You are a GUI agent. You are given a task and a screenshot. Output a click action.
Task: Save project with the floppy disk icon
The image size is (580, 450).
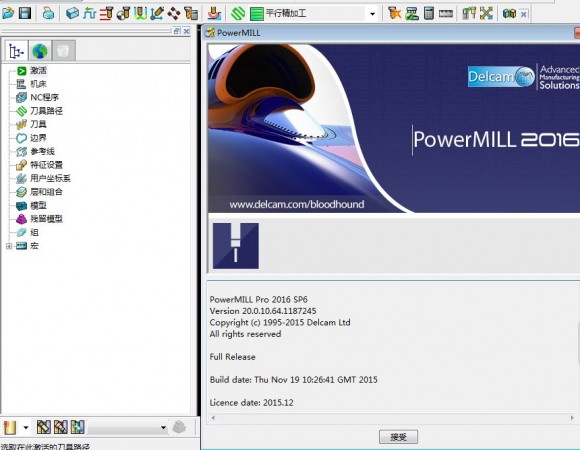pyautogui.click(x=25, y=14)
